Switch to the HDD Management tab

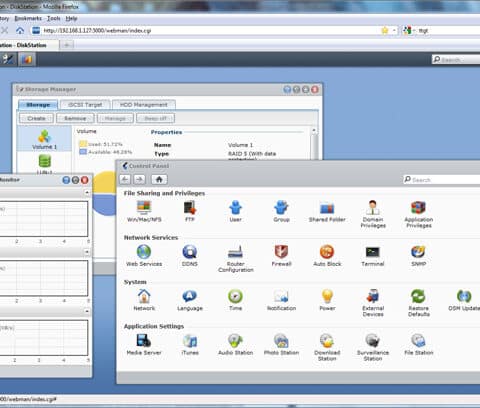pos(144,105)
